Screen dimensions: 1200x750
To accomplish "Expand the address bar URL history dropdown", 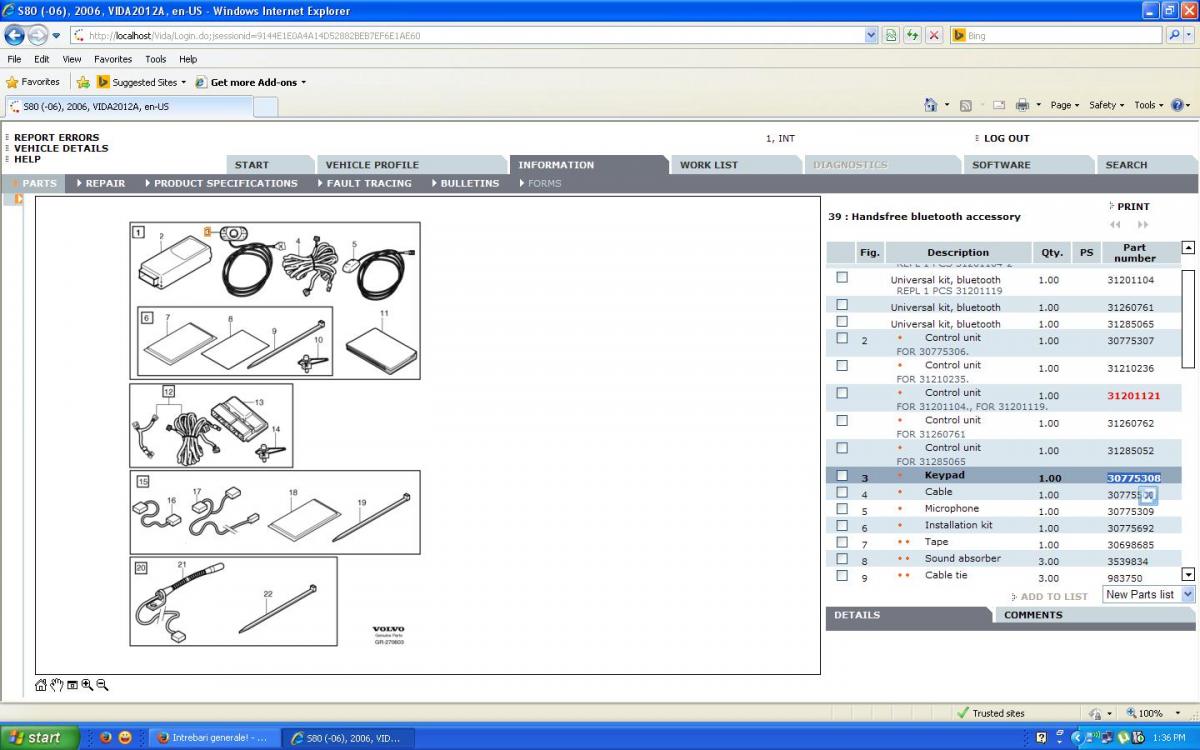I will coord(870,35).
